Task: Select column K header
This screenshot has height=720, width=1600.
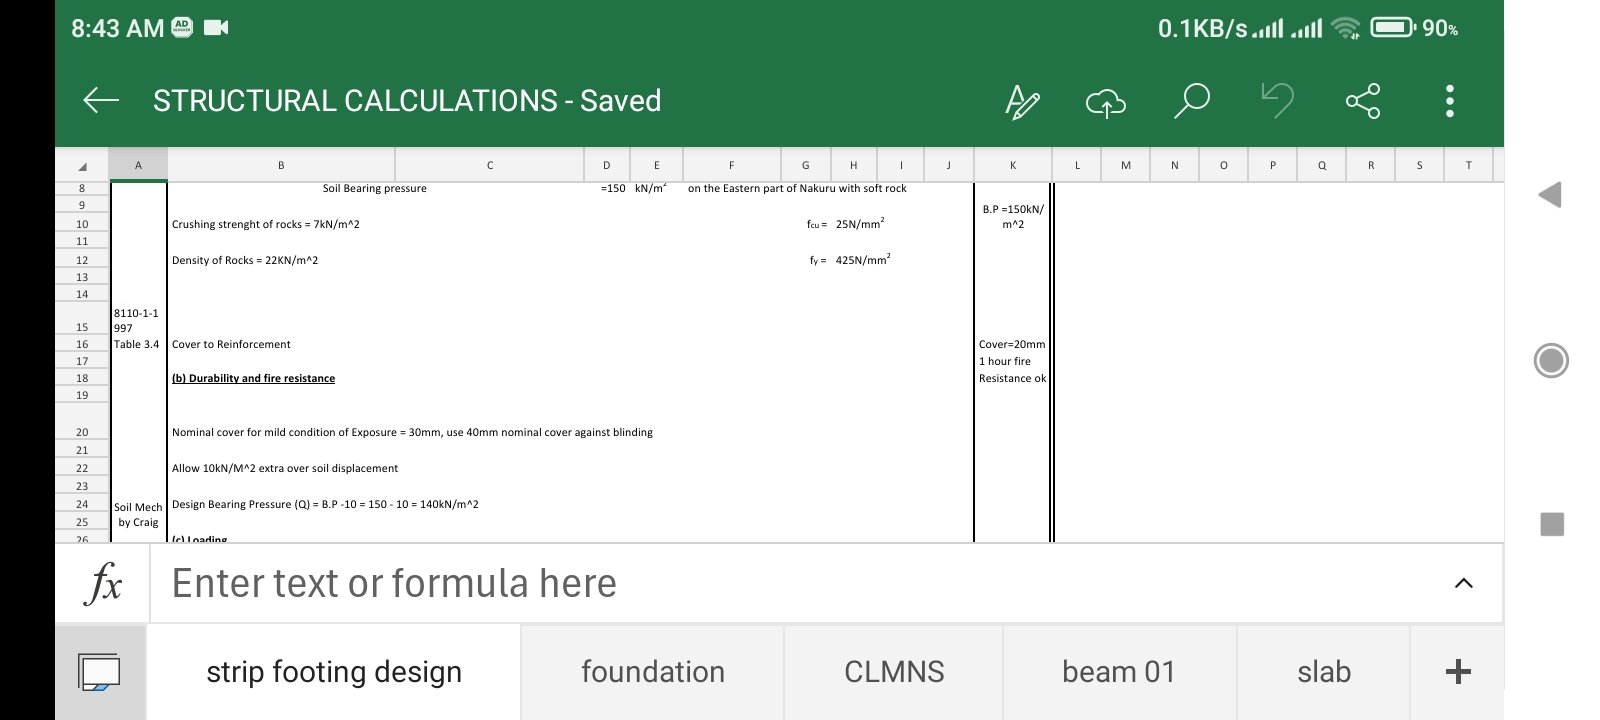Action: pos(1012,165)
